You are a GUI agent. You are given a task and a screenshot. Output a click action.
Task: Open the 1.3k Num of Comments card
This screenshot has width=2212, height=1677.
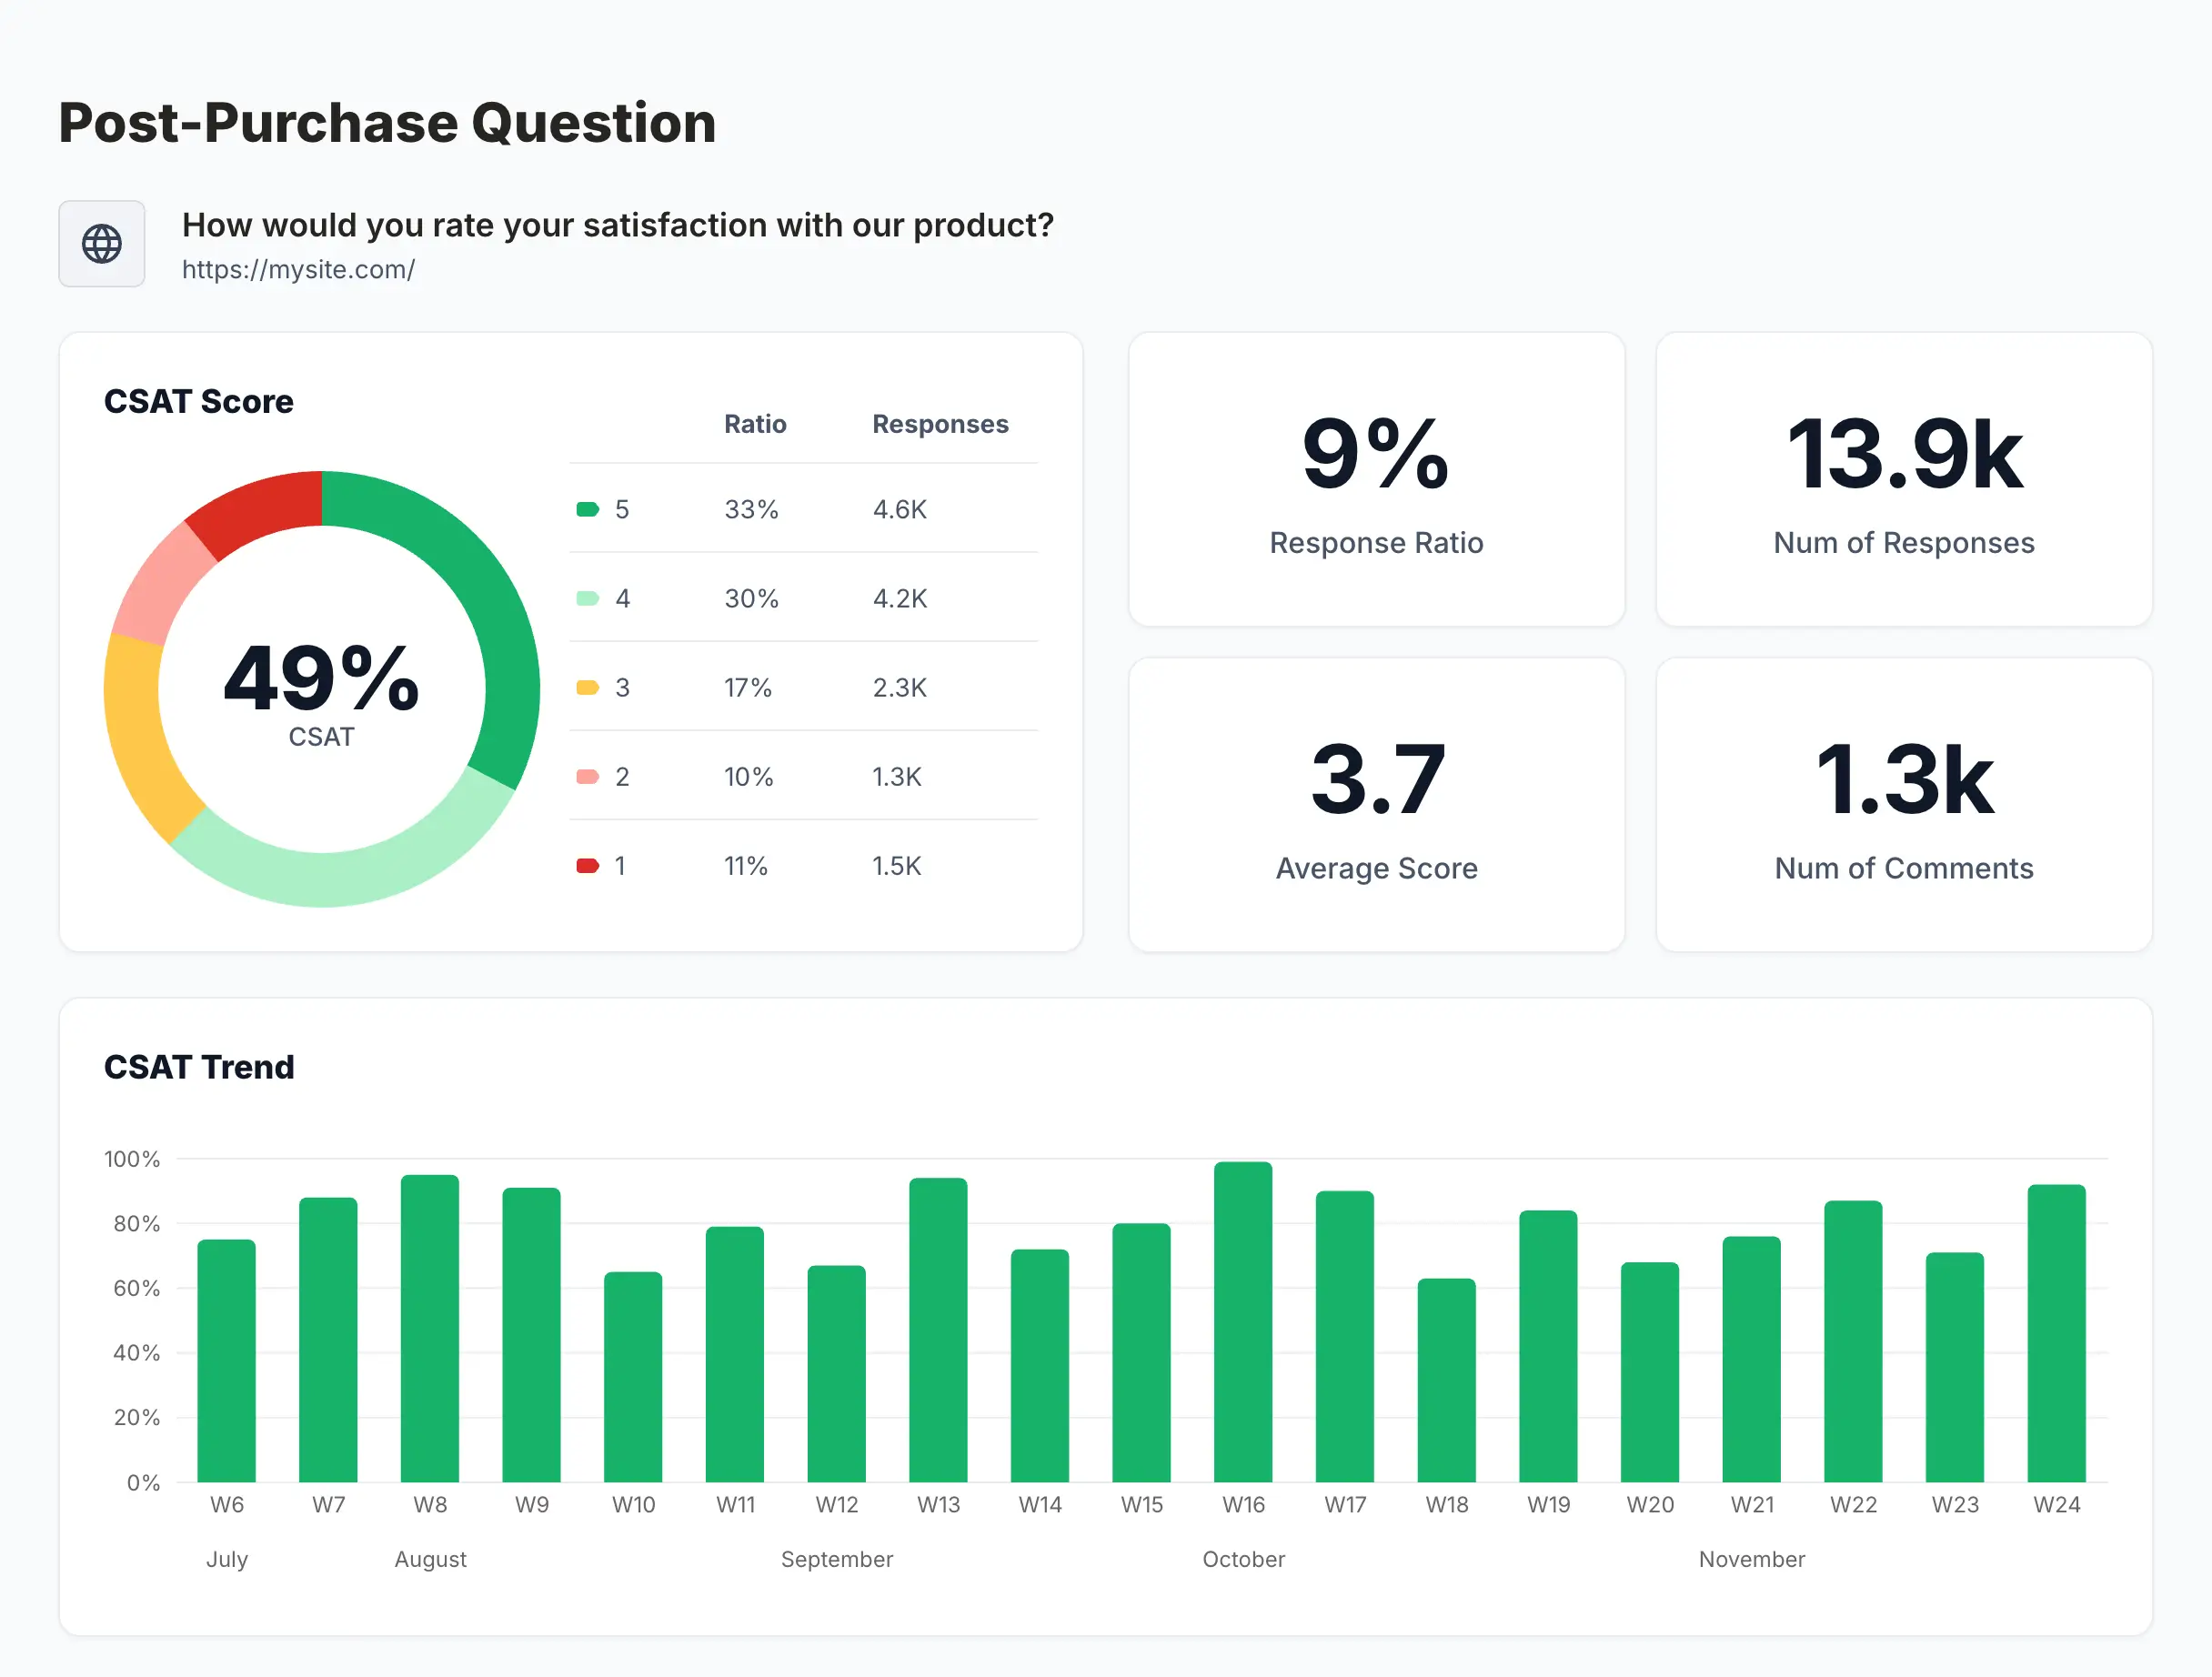(x=1903, y=805)
